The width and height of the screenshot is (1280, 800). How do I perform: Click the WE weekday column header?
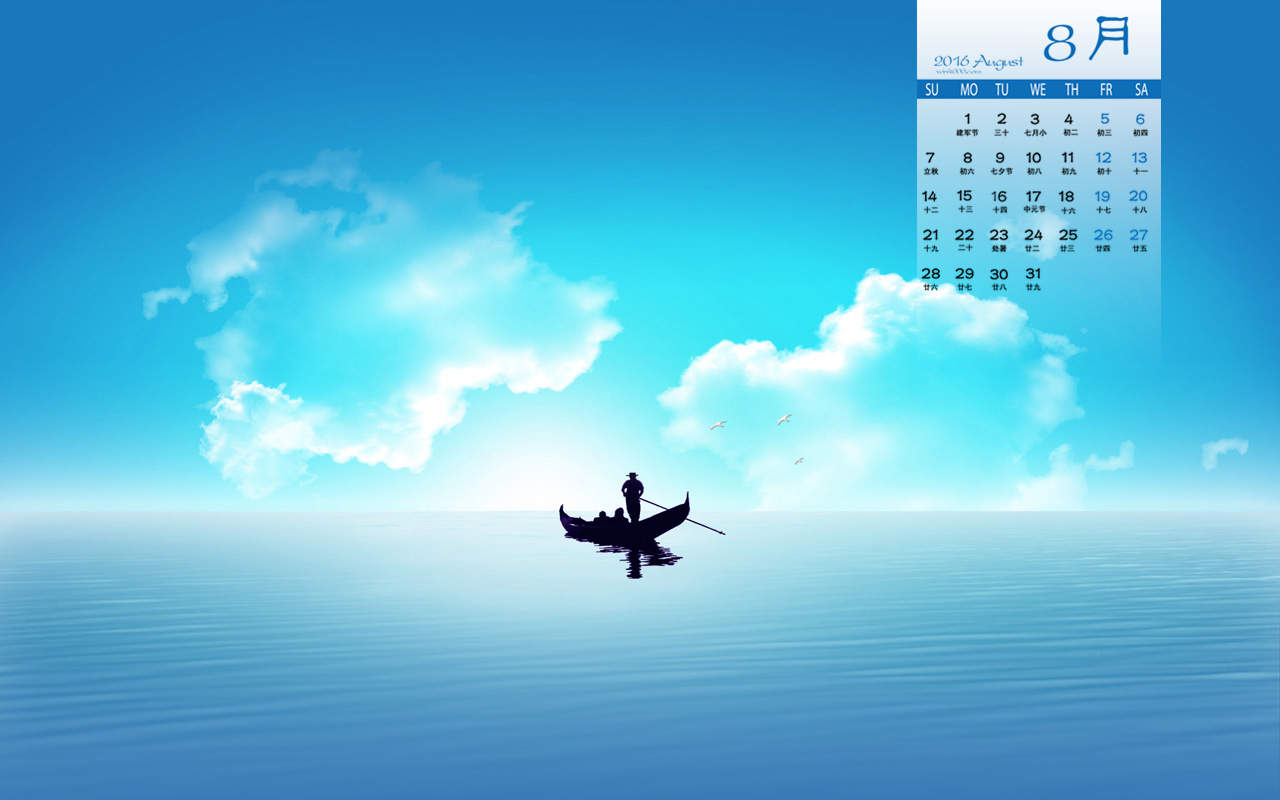coord(1038,90)
